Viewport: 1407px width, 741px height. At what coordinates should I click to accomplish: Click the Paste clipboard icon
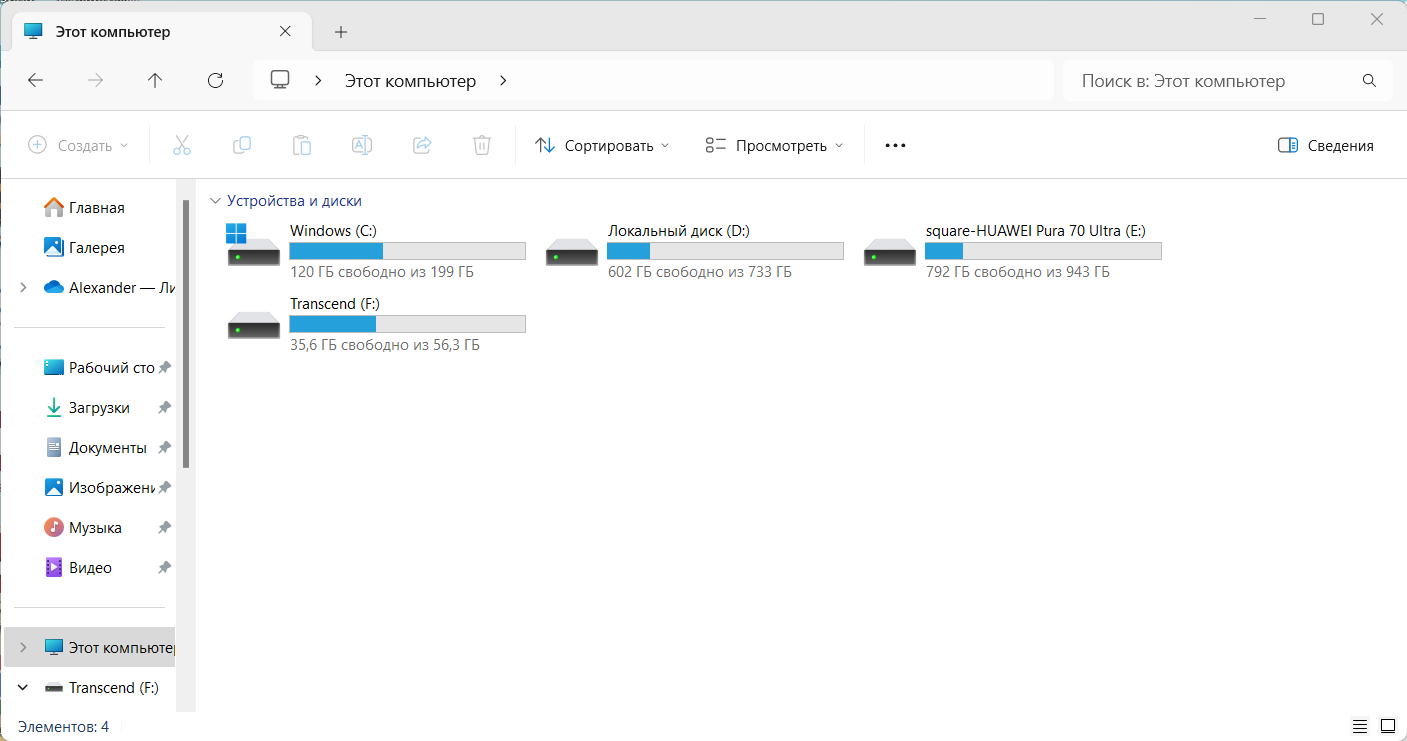(301, 145)
